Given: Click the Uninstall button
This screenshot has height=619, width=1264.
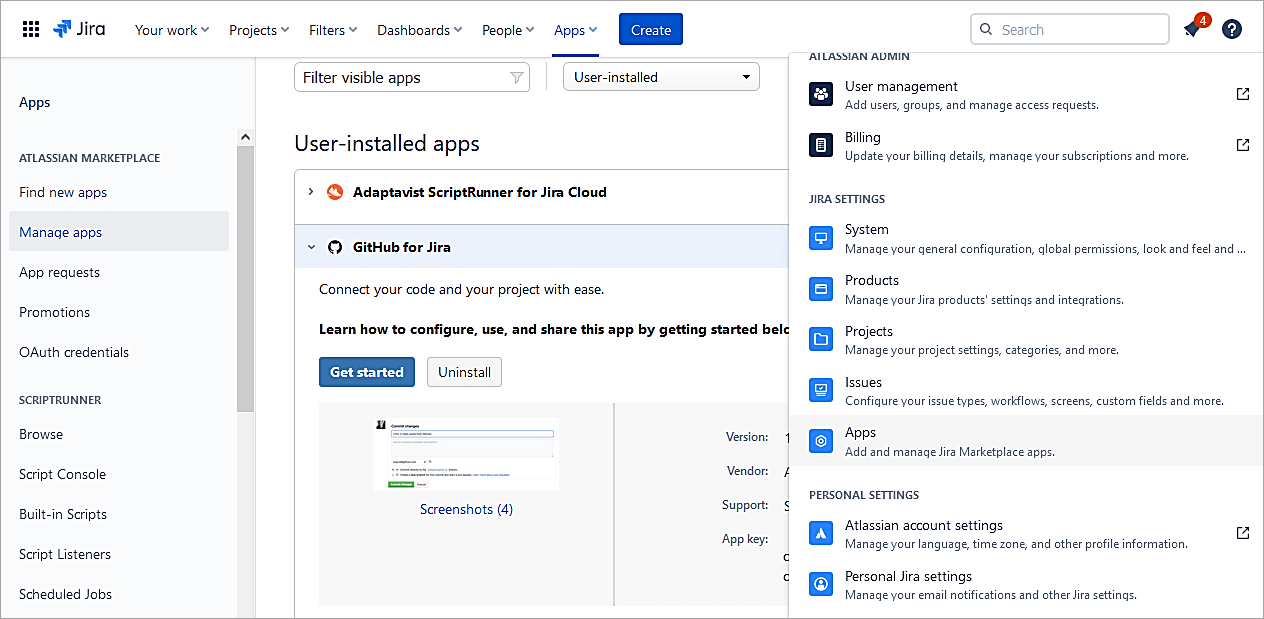Looking at the screenshot, I should (x=464, y=372).
